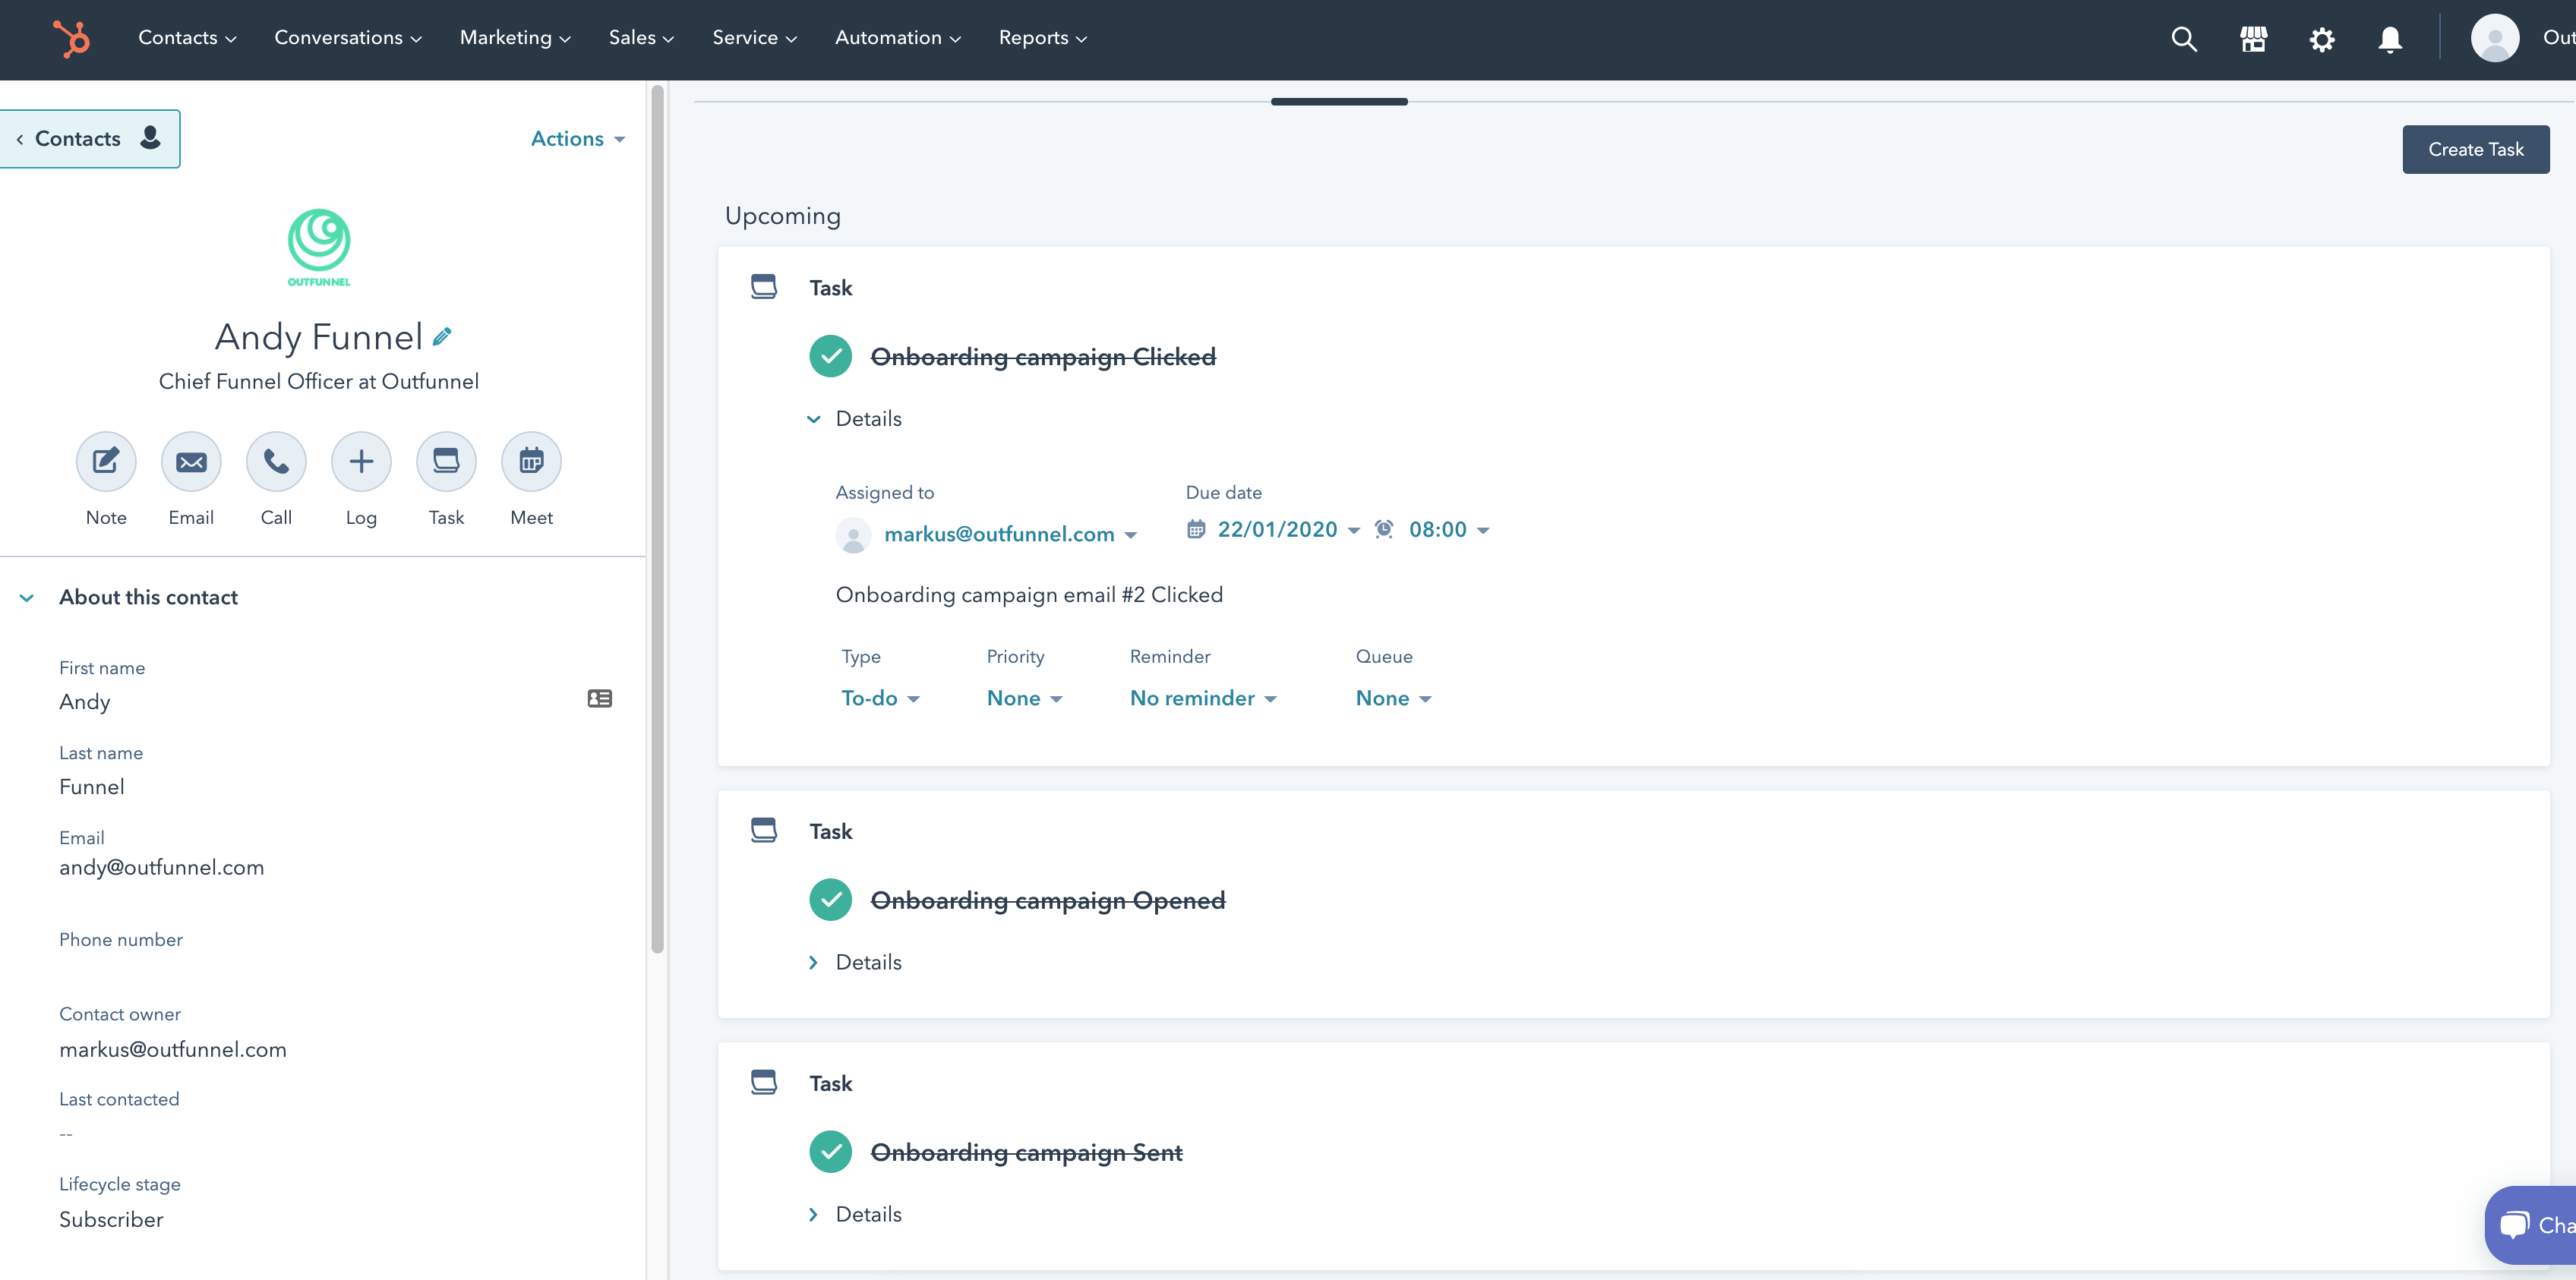The width and height of the screenshot is (2576, 1280).
Task: Click the Call phone icon button
Action: click(276, 461)
